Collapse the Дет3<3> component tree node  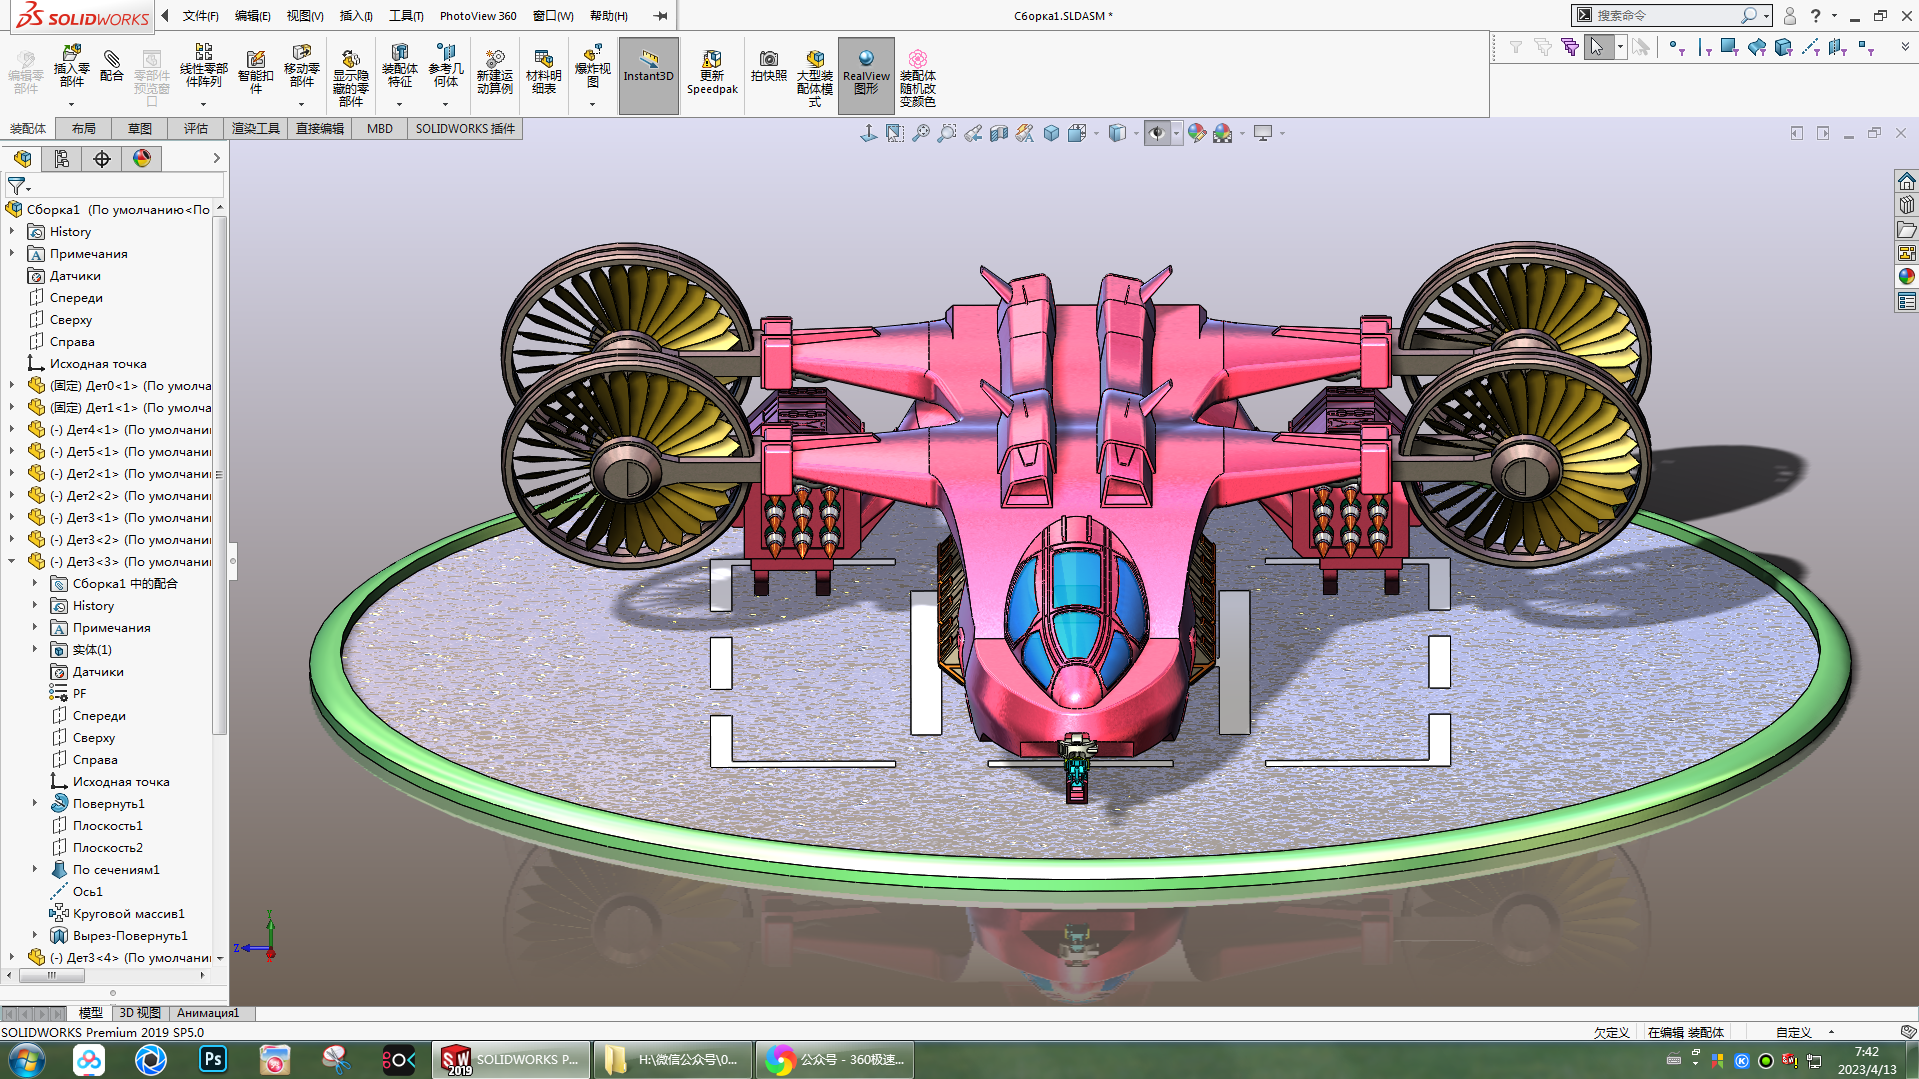point(12,562)
